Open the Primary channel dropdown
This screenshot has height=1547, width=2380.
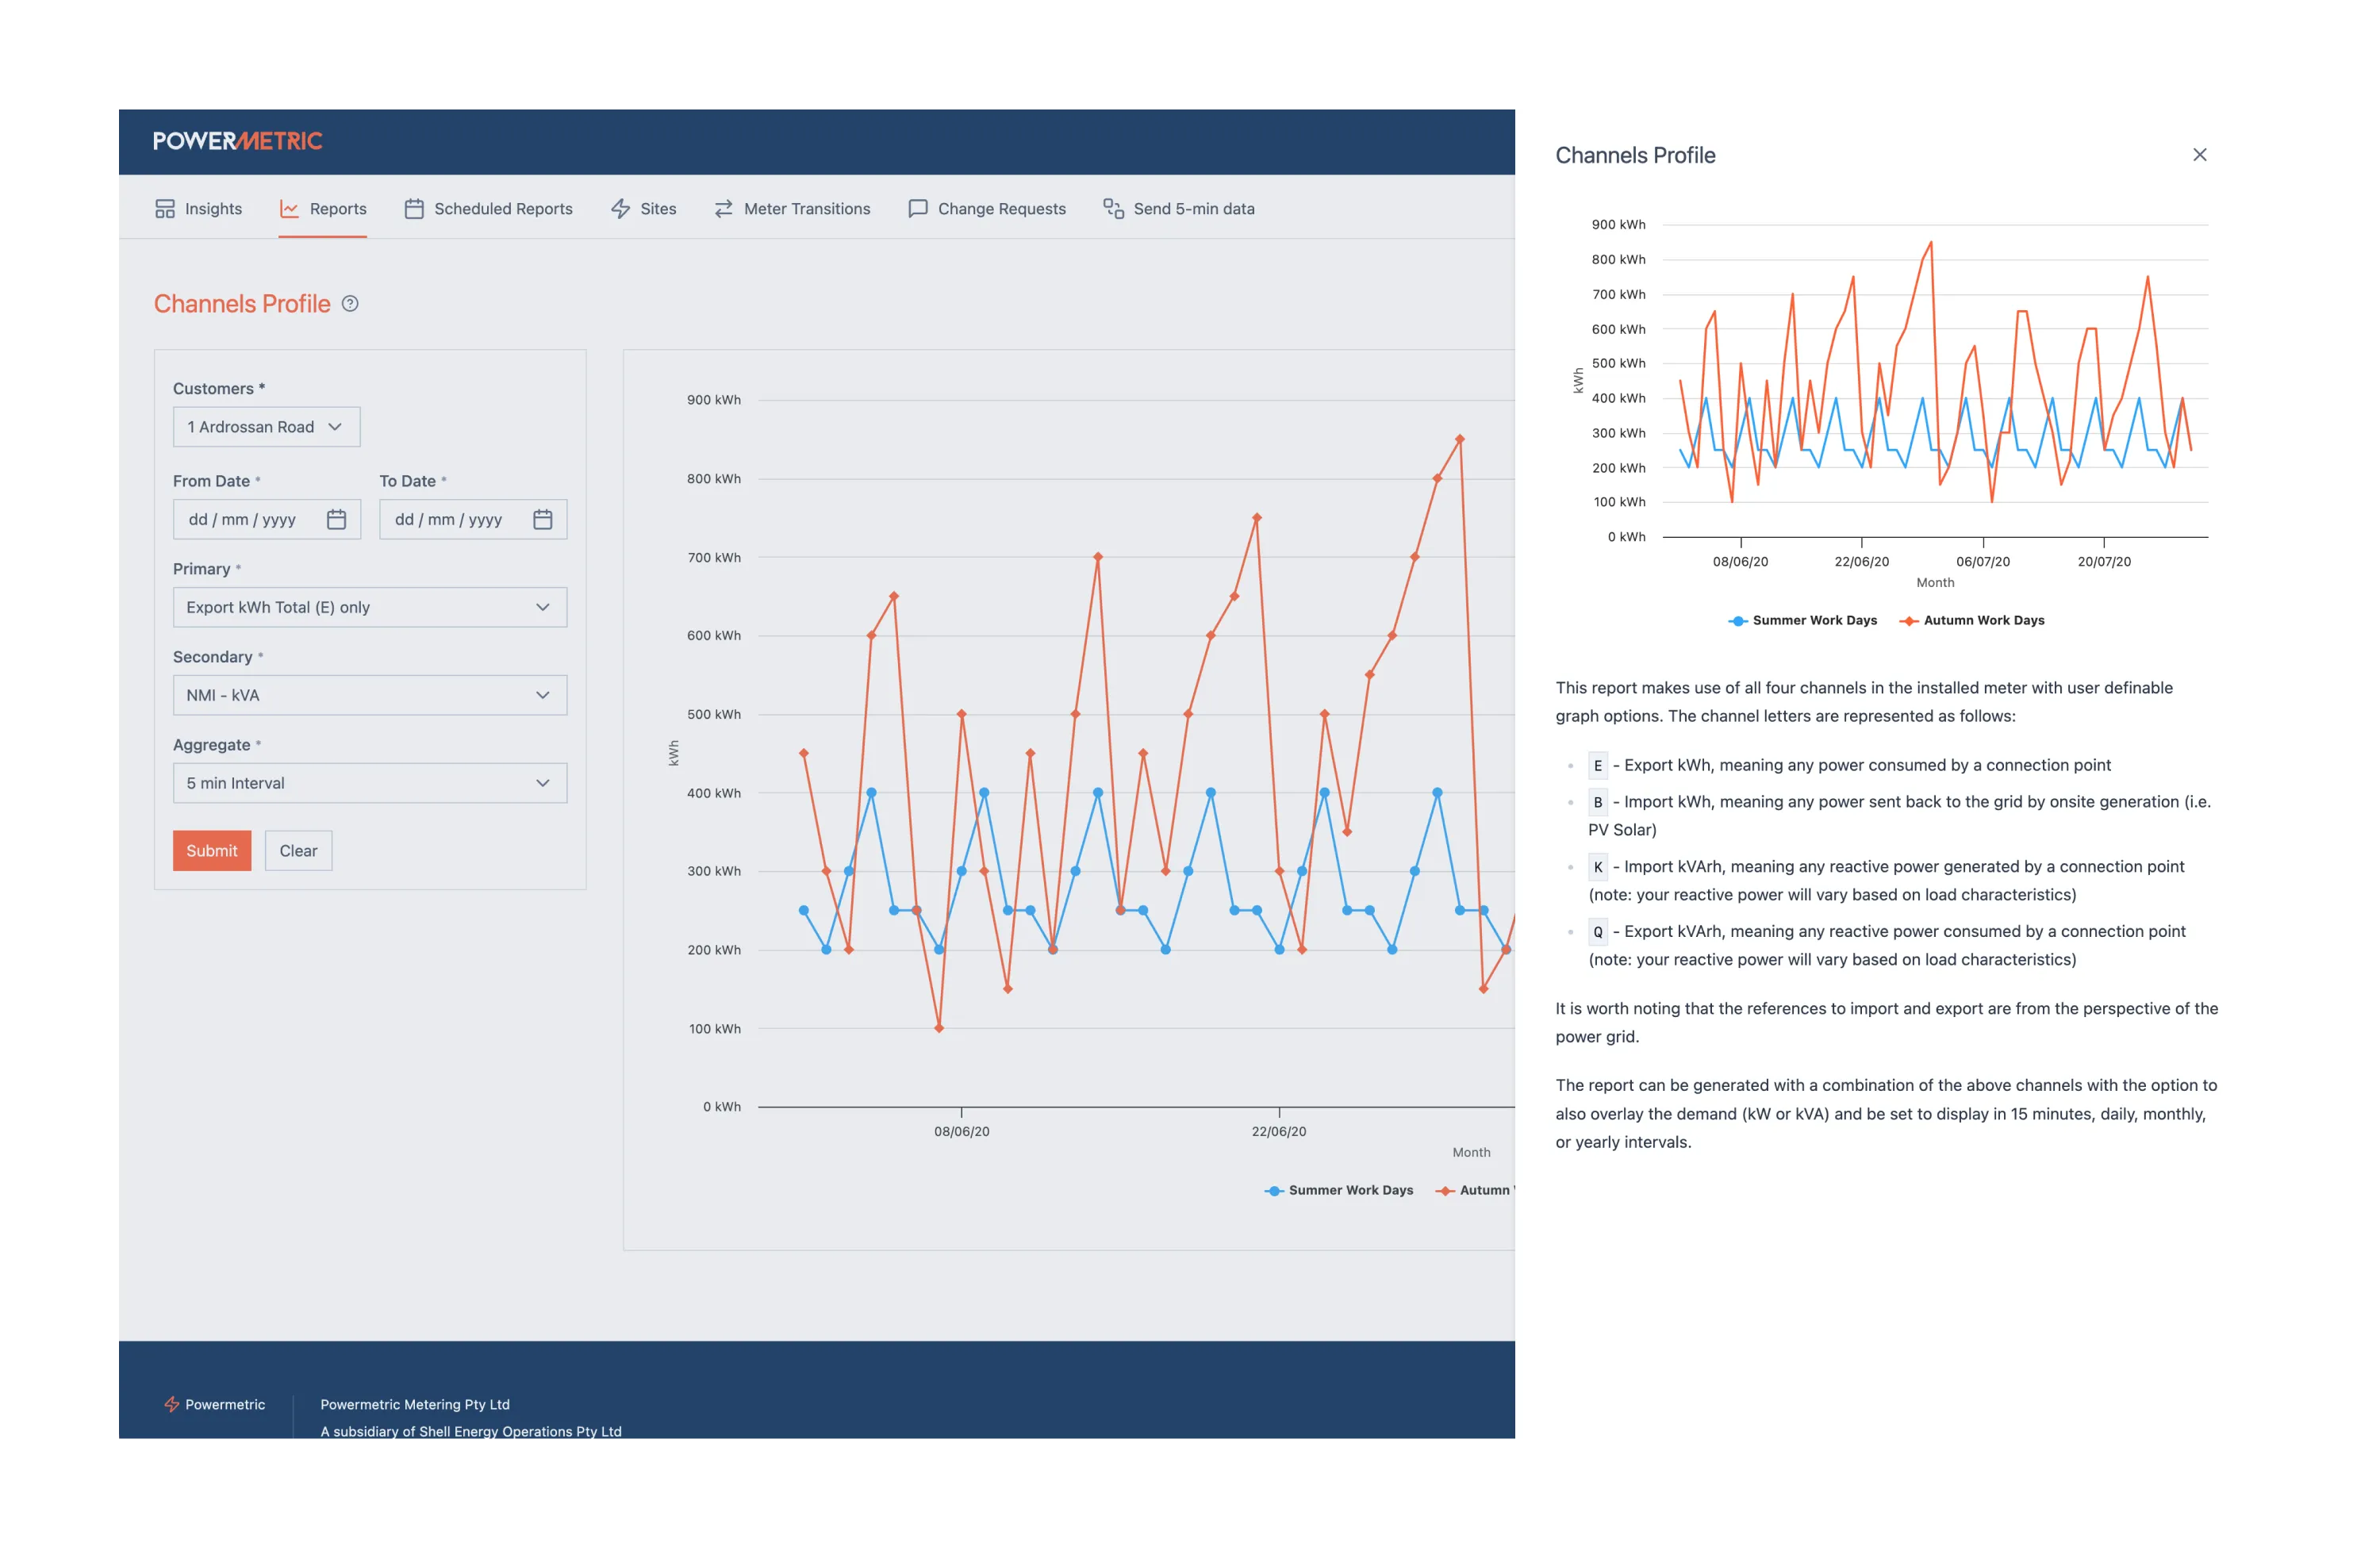pos(369,608)
